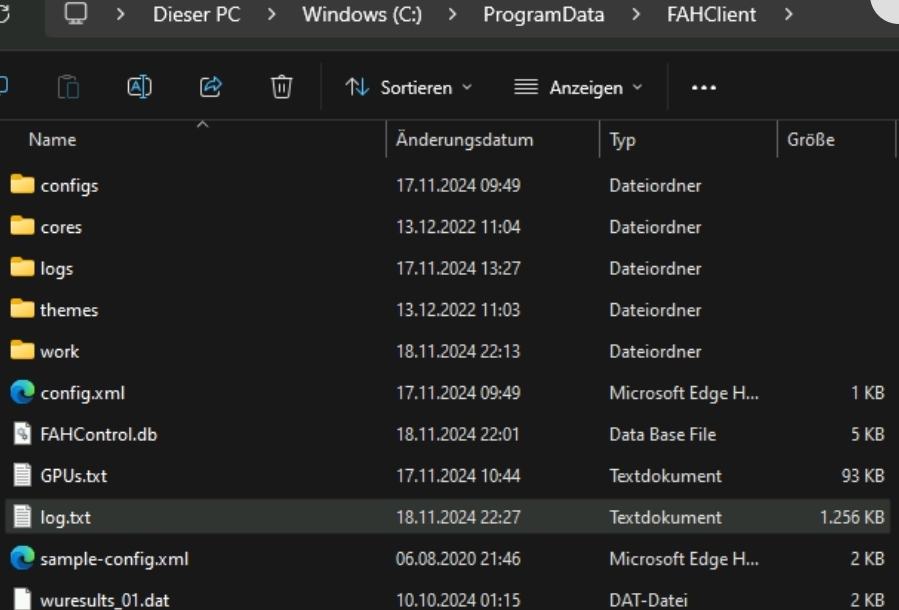Click the configs folder icon

(x=22, y=185)
